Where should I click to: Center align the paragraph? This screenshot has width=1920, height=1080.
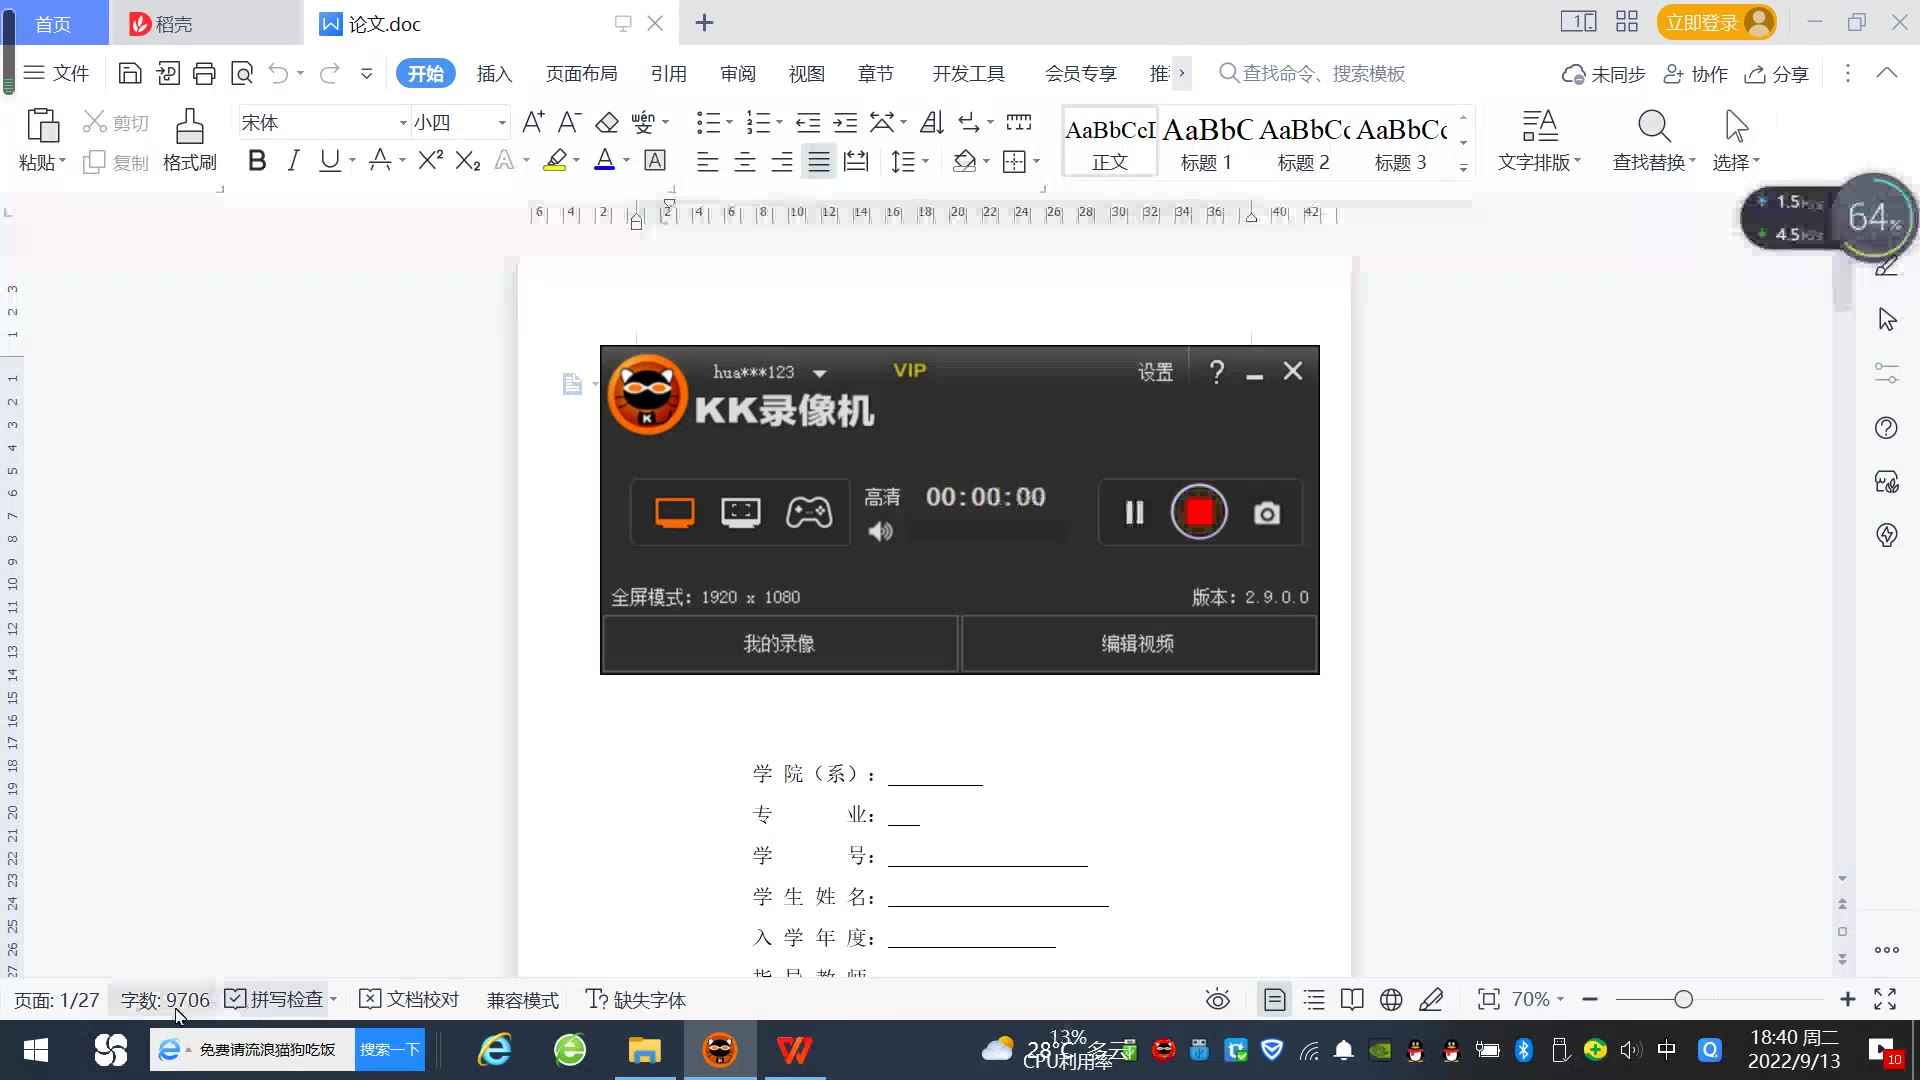[745, 161]
